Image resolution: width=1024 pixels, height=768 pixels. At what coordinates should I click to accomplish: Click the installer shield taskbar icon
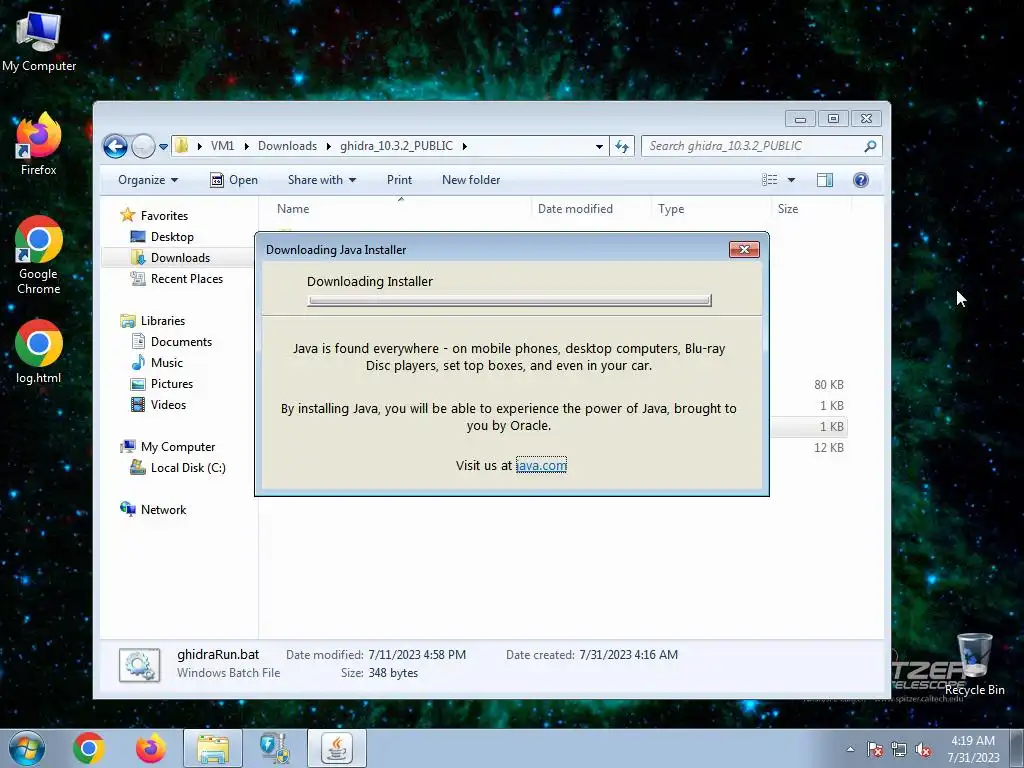(x=274, y=748)
